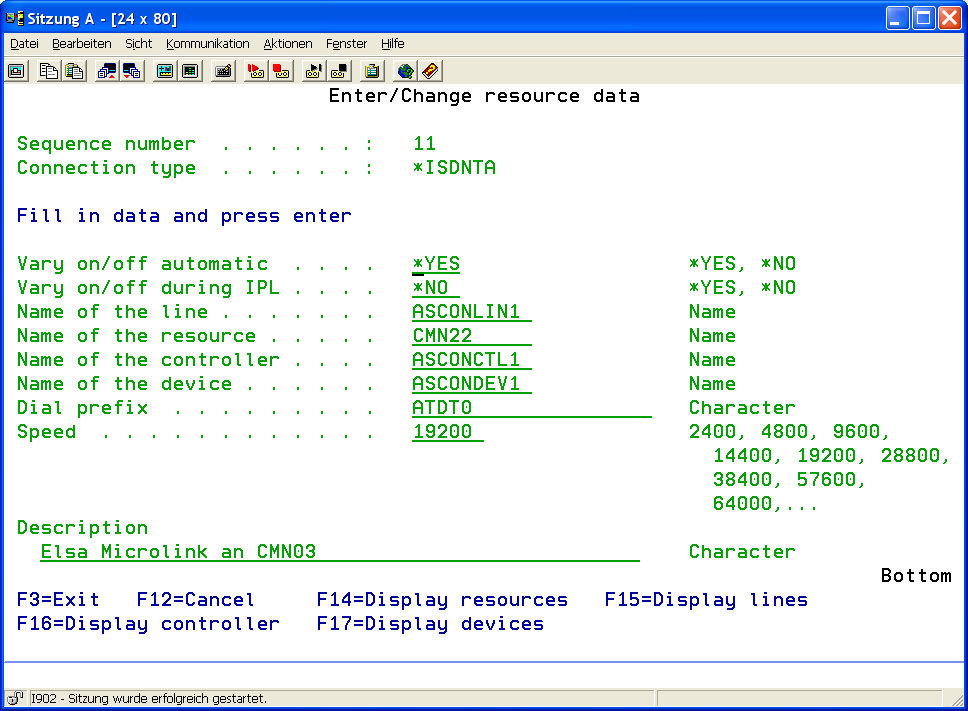The height and width of the screenshot is (711, 968).
Task: Start macro recording with red play icon
Action: pyautogui.click(x=256, y=71)
